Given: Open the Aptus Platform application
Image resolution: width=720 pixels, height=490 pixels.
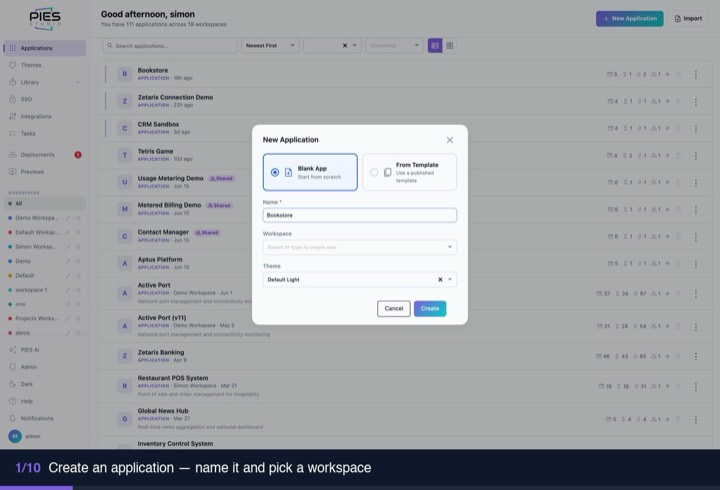Looking at the screenshot, I should pos(160,259).
